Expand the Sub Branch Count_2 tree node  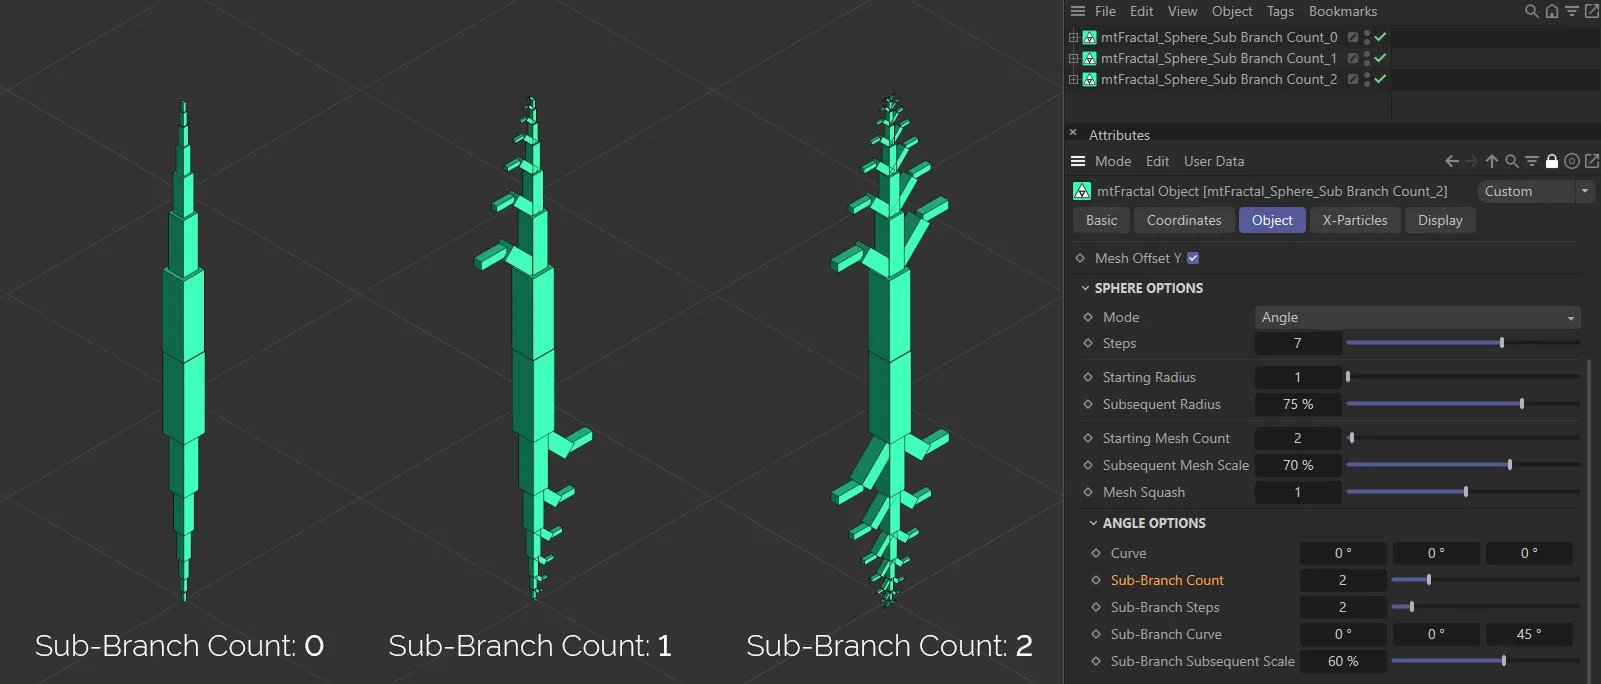[x=1074, y=79]
